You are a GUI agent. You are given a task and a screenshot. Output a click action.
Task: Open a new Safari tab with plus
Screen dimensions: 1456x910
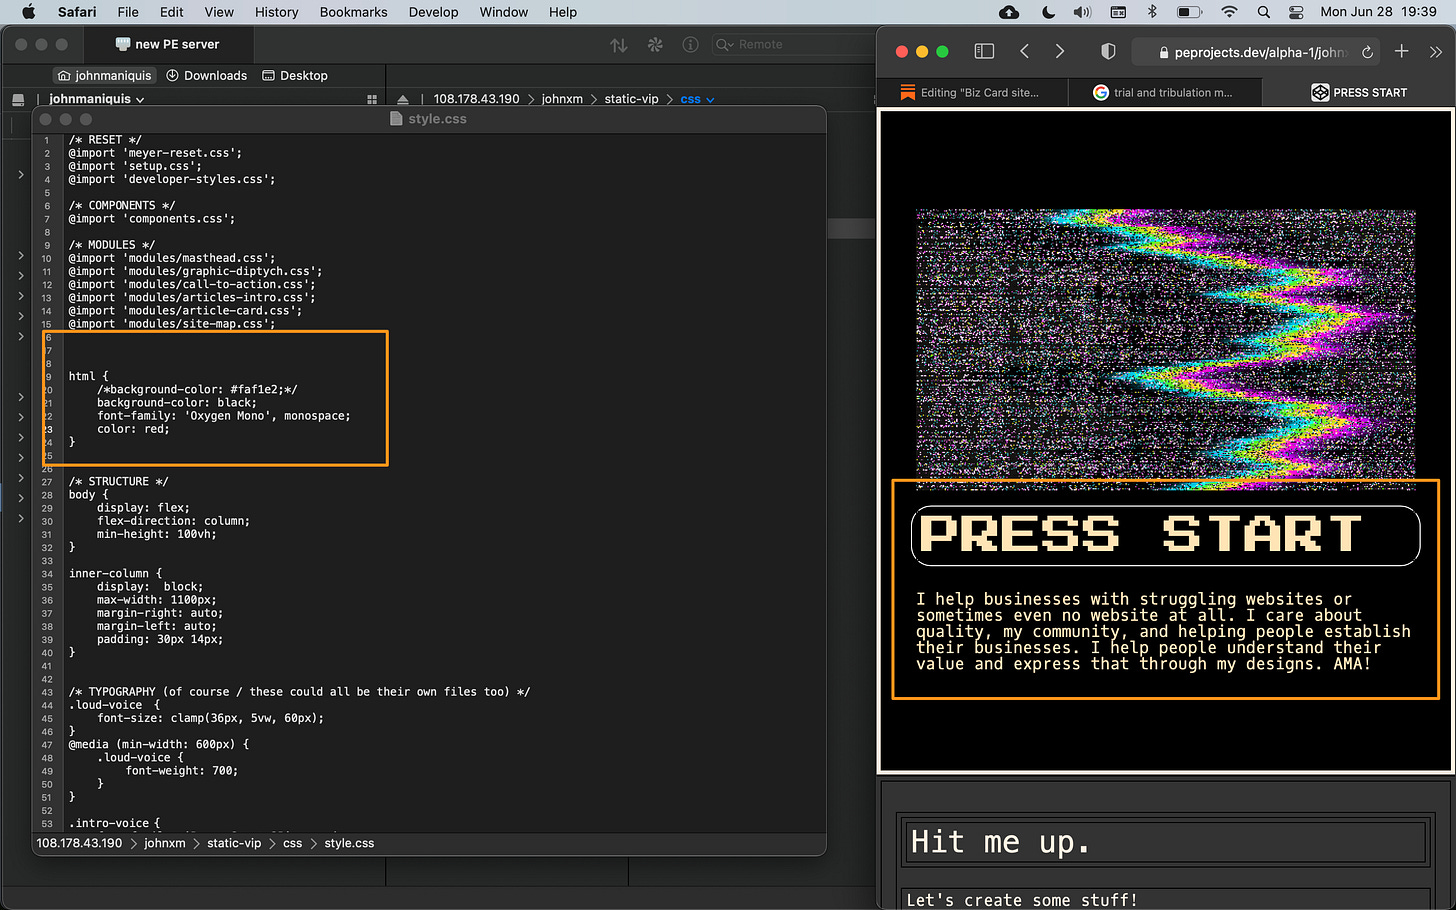point(1401,51)
